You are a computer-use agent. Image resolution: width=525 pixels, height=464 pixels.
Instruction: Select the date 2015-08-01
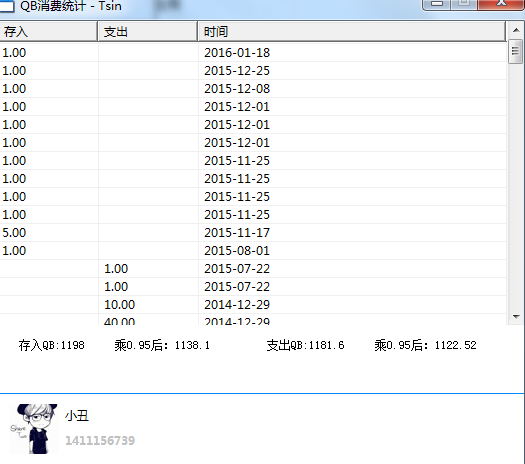237,251
